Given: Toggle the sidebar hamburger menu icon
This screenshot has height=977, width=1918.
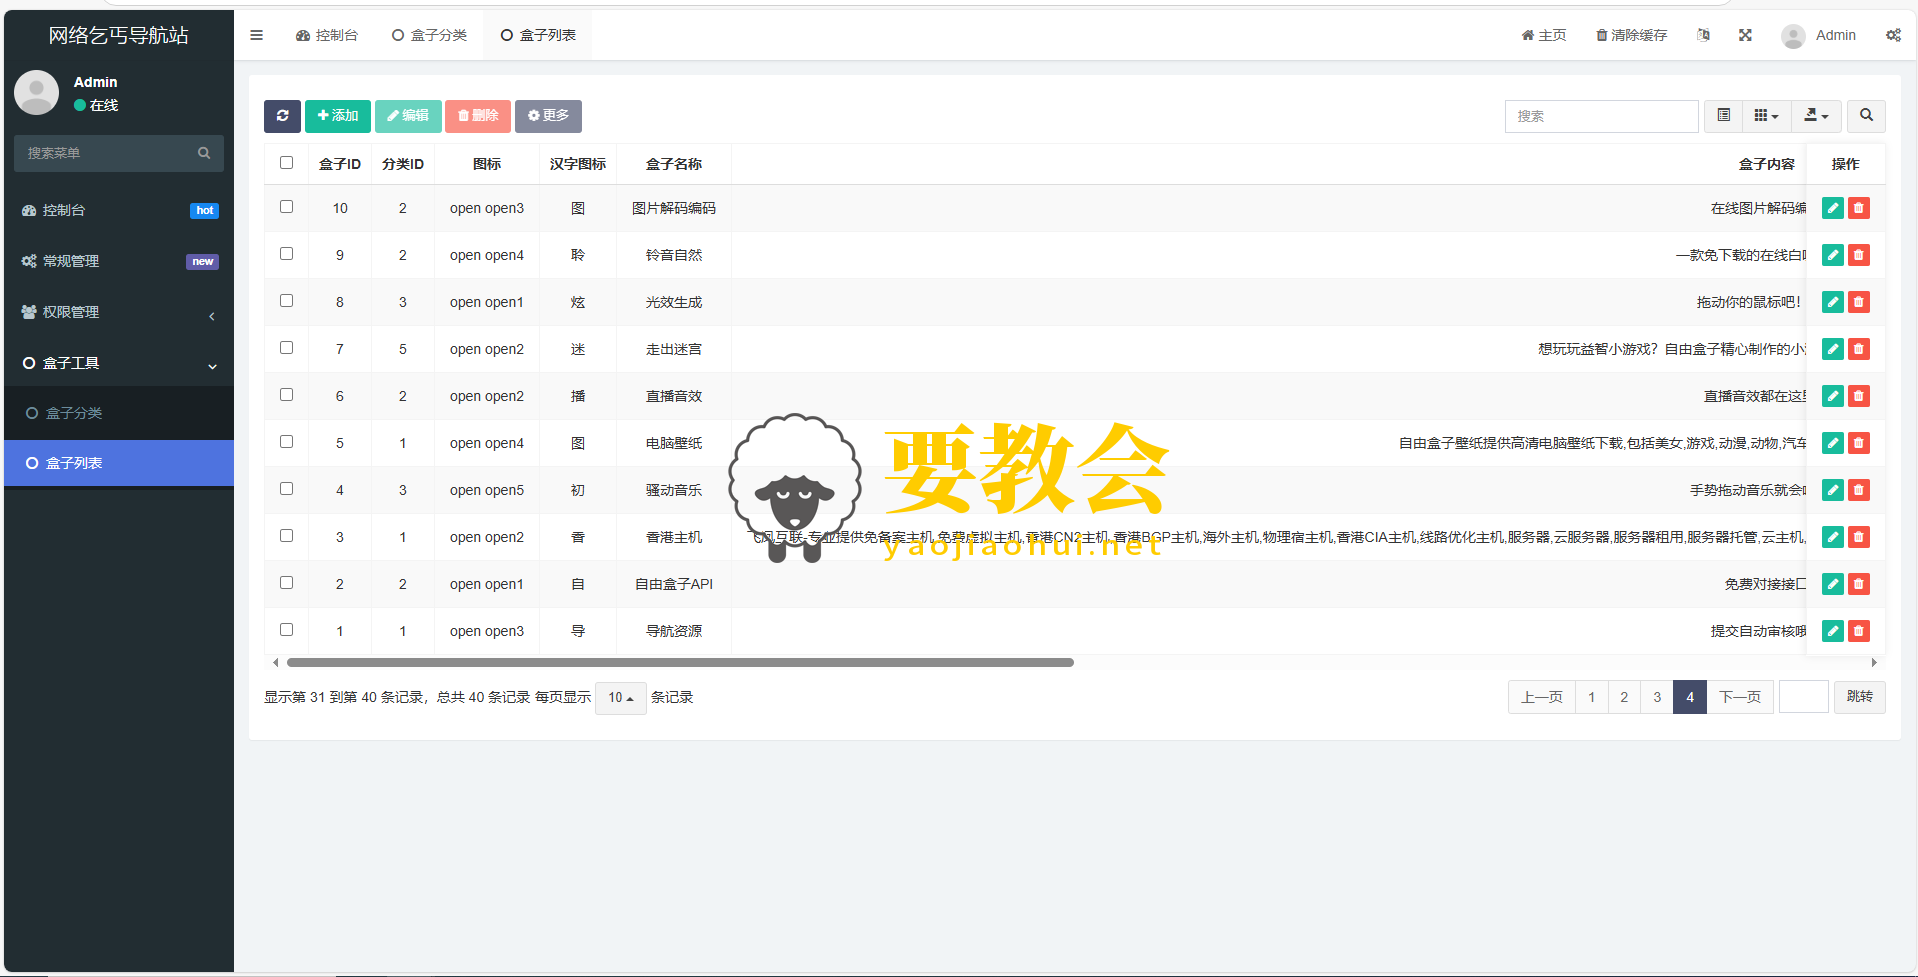Looking at the screenshot, I should (257, 35).
